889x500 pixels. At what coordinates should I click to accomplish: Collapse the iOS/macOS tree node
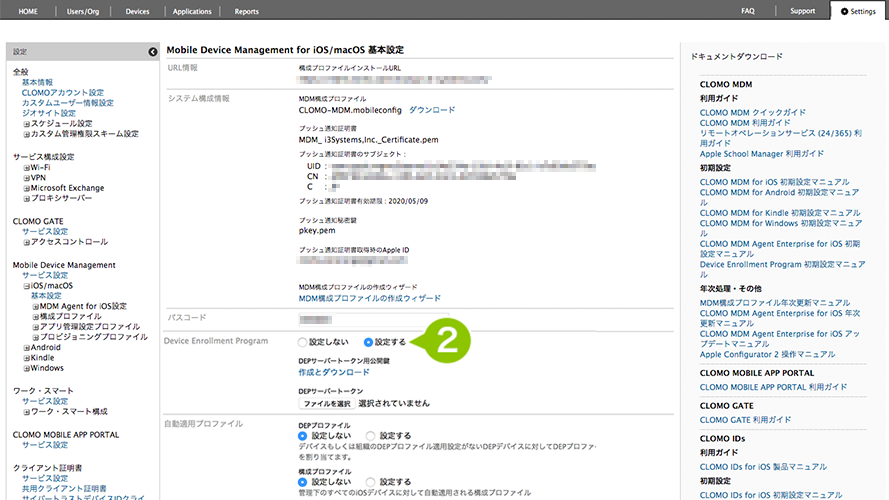pyautogui.click(x=26, y=286)
